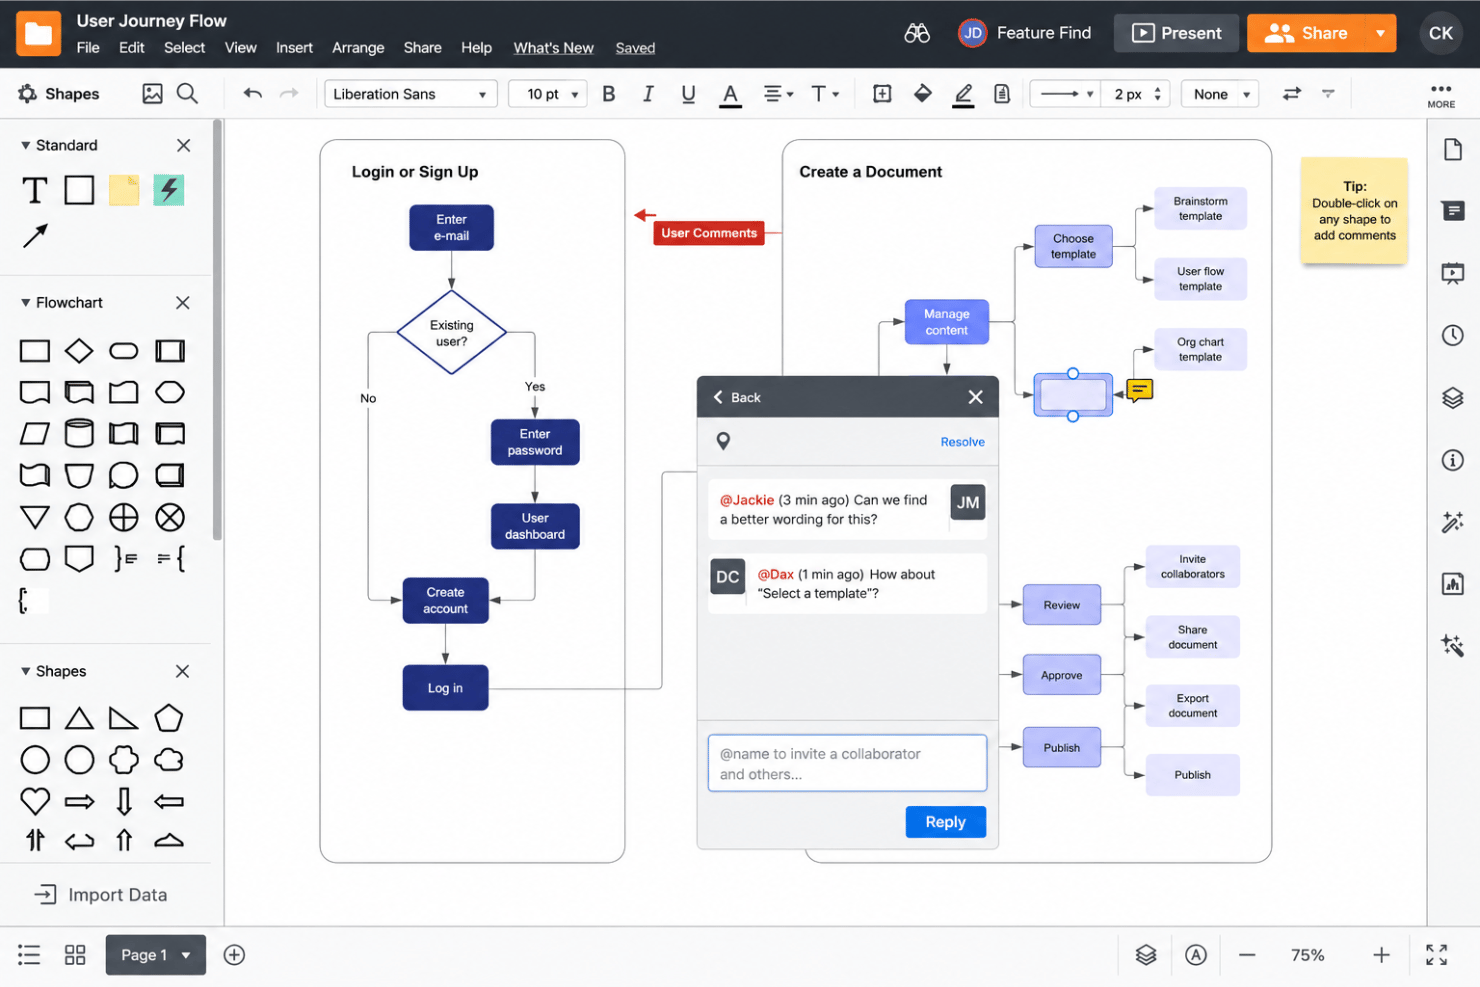Open the text color picker
The width and height of the screenshot is (1480, 987).
coord(731,95)
